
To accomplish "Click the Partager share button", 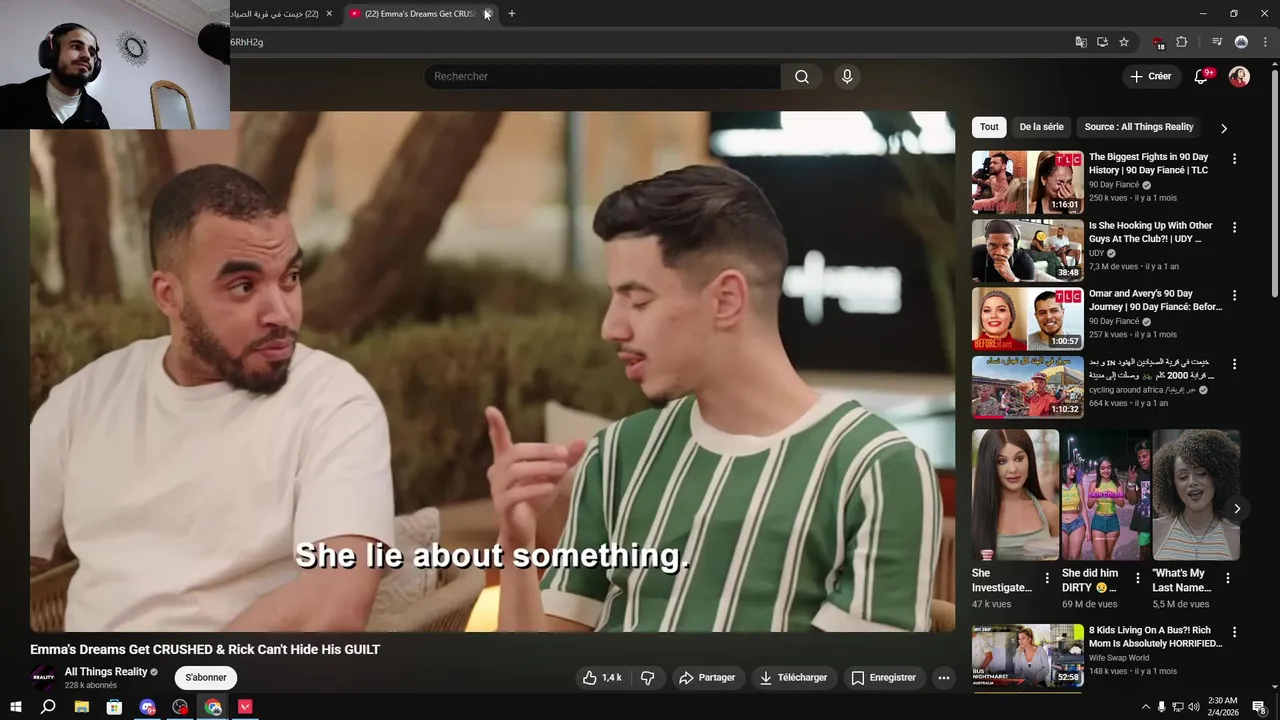I will (x=707, y=678).
